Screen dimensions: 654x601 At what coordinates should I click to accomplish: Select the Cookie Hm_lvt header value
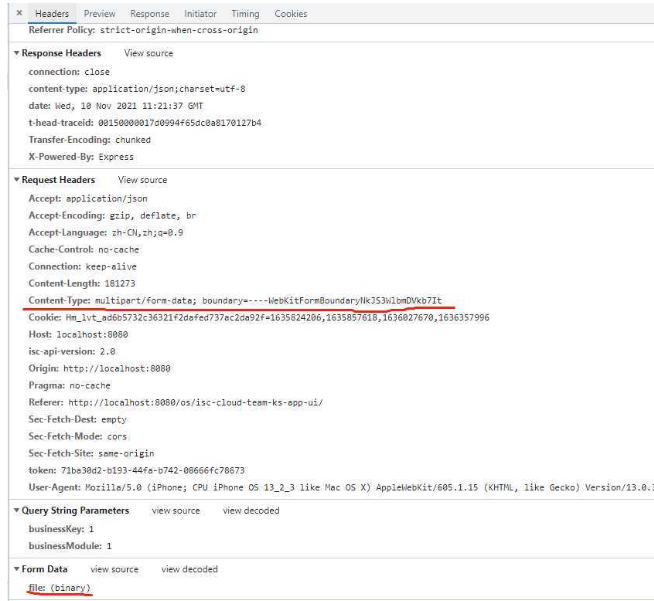pyautogui.click(x=277, y=317)
